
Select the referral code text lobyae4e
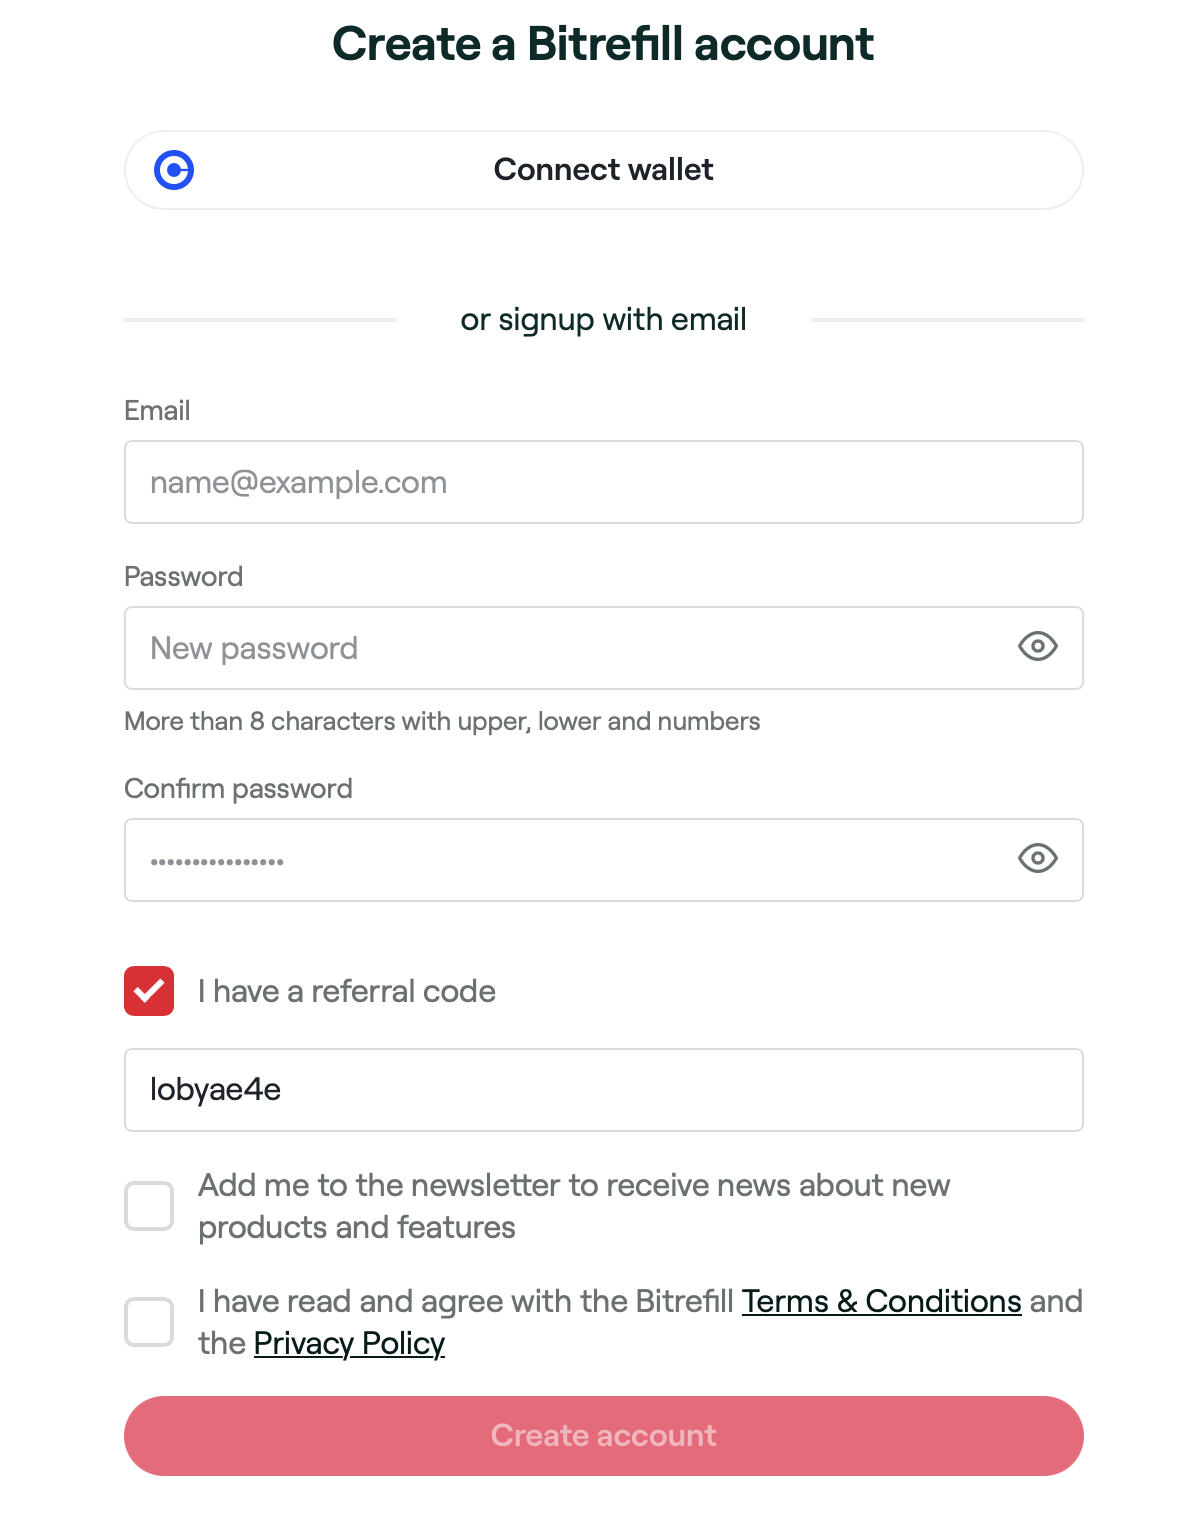click(216, 1090)
